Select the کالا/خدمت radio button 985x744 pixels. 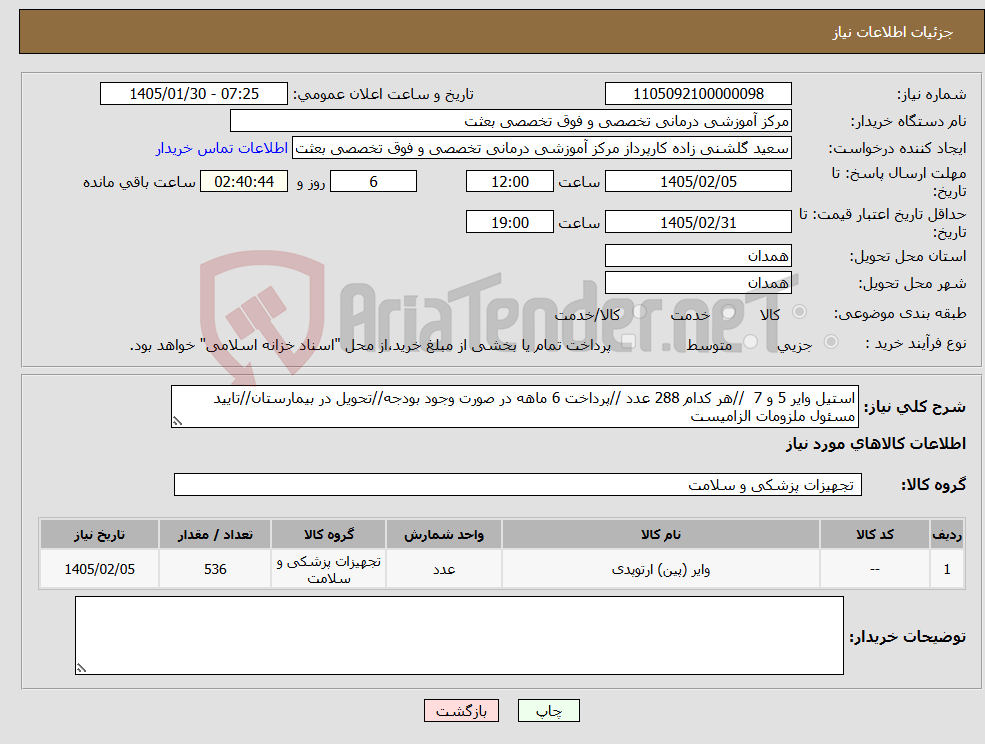click(639, 311)
